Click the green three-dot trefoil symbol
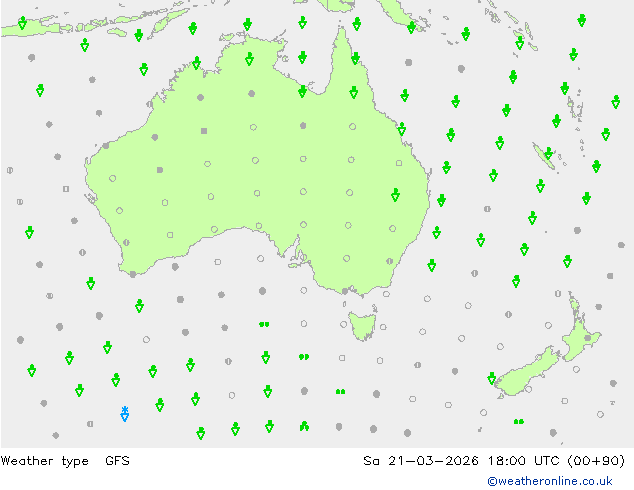Screen dimensions: 634x490 coord(304,426)
